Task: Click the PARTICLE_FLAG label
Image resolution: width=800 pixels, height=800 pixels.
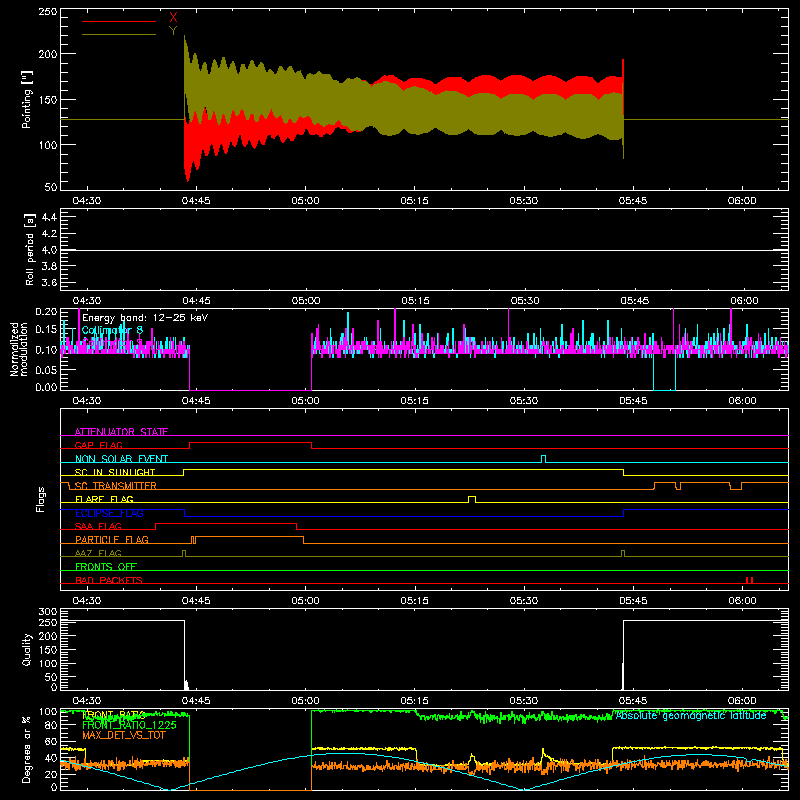Action: click(x=112, y=540)
